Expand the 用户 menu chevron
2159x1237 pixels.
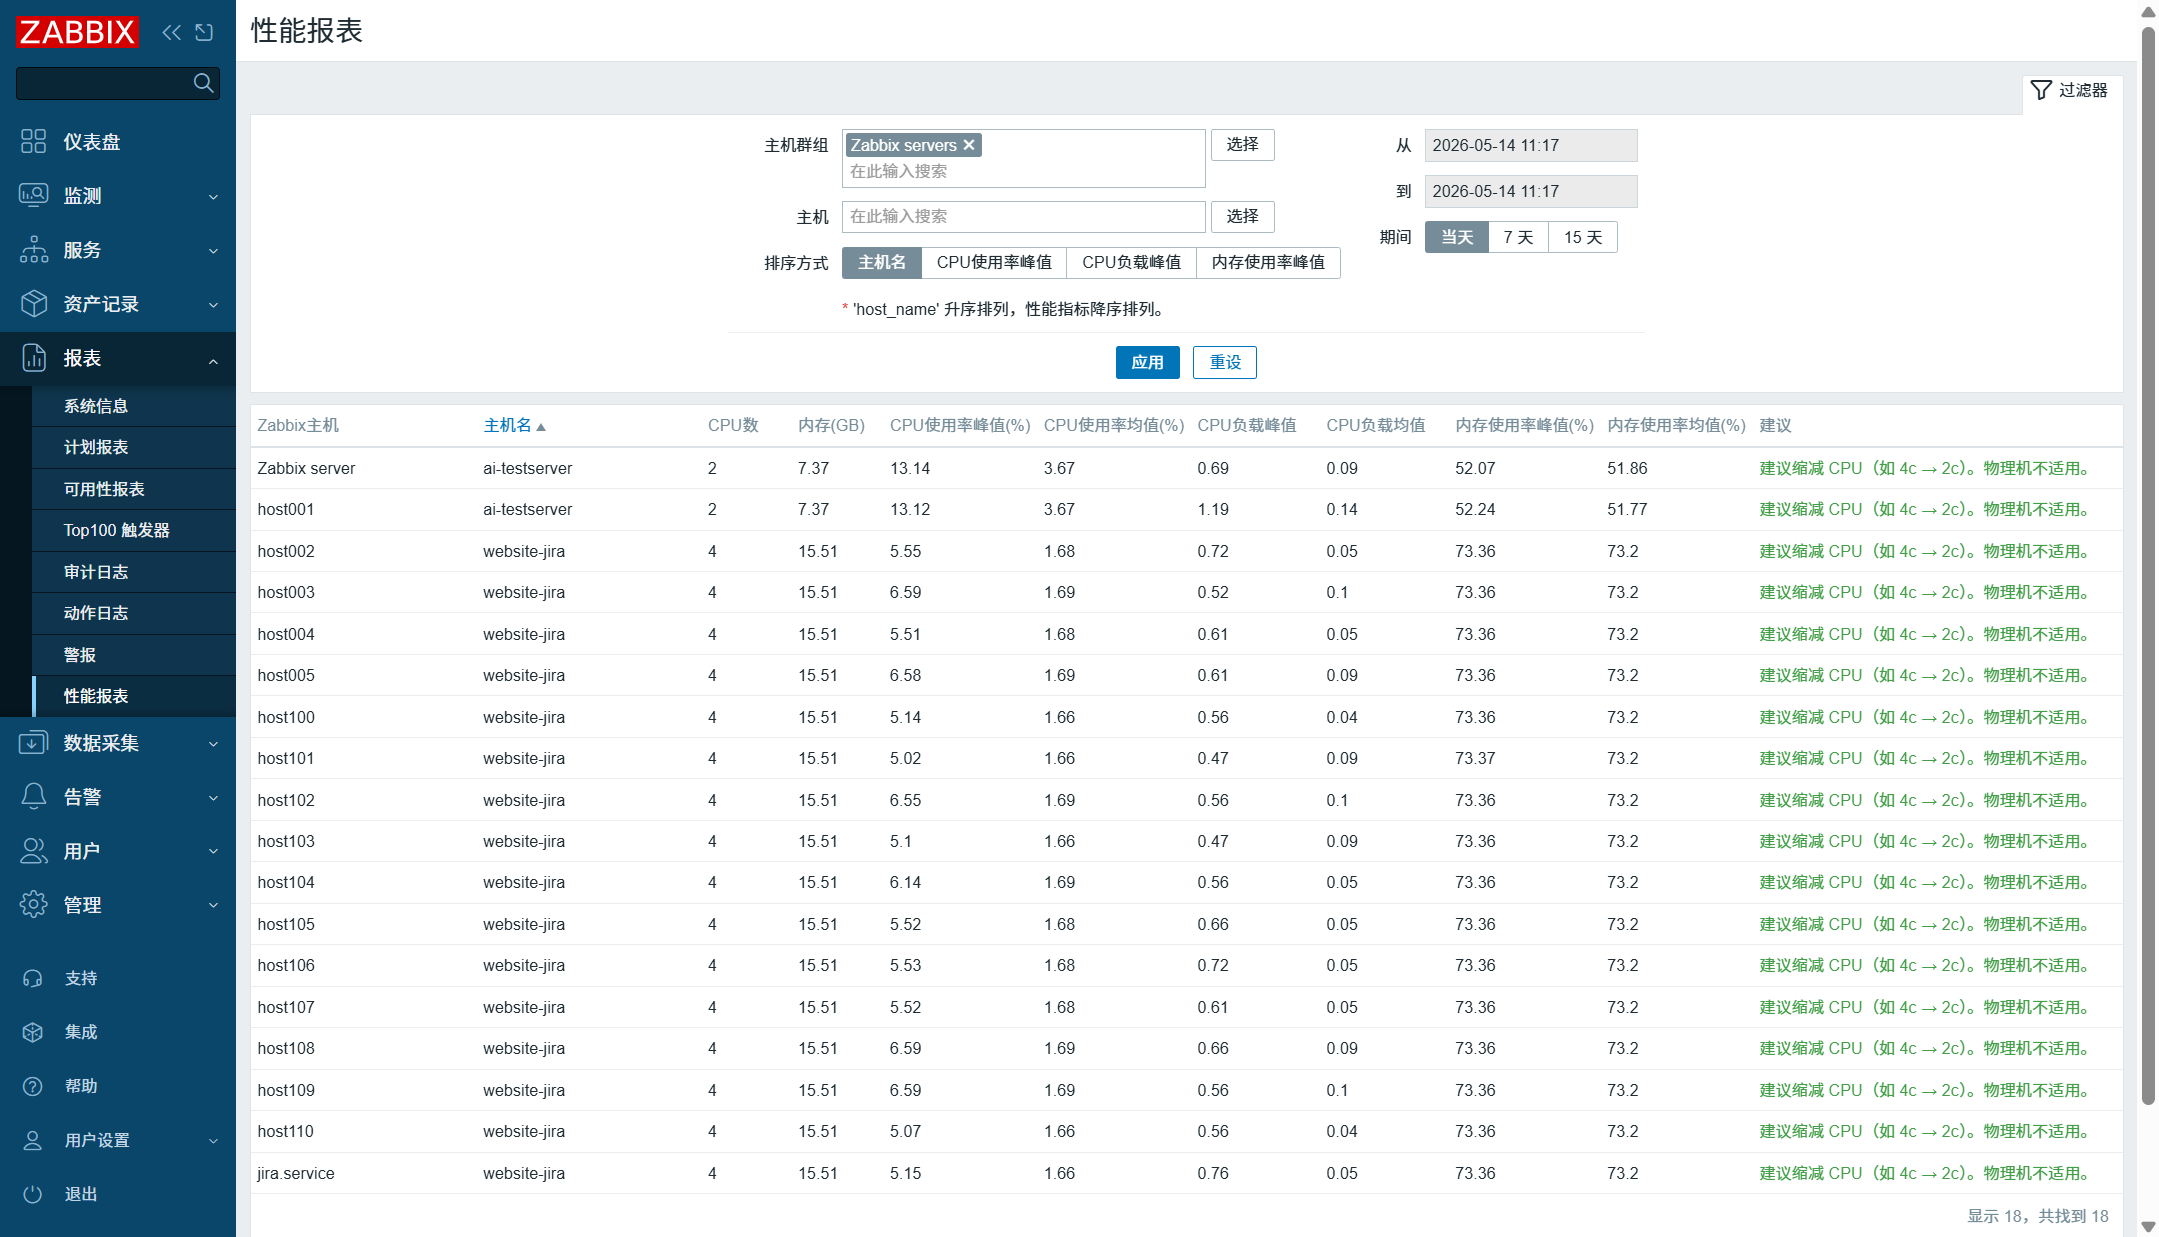(x=213, y=852)
